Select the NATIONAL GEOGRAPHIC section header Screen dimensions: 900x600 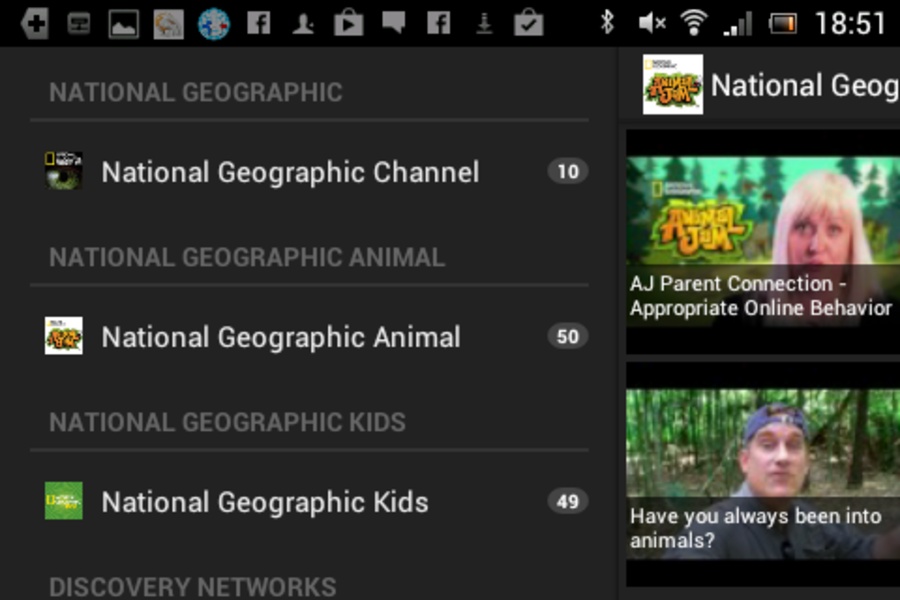click(x=196, y=92)
